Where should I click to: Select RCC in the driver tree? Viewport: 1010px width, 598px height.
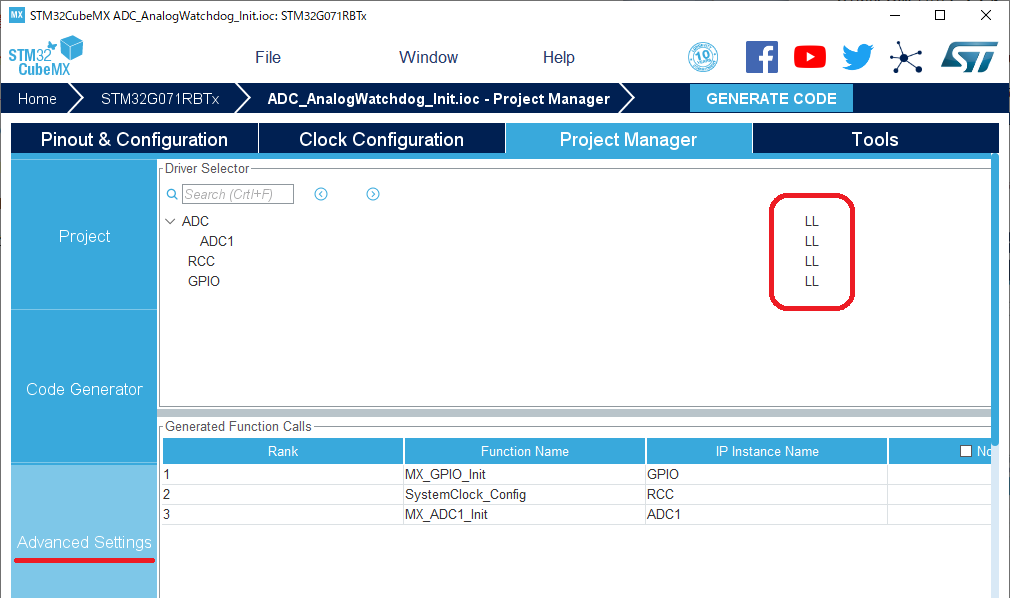pyautogui.click(x=202, y=261)
